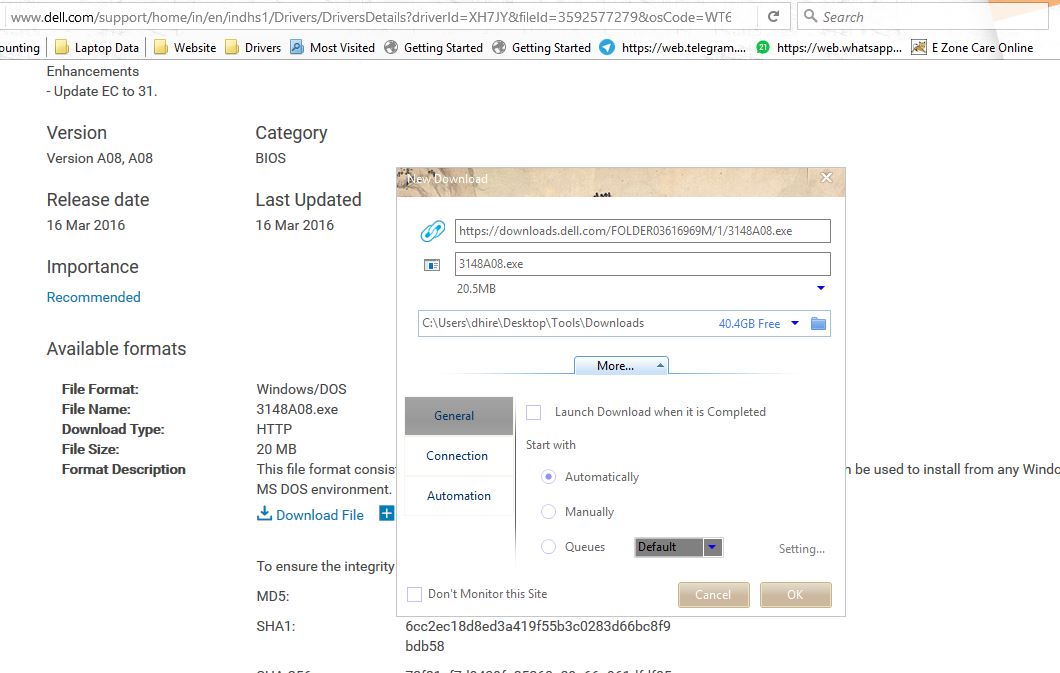1060x673 pixels.
Task: Click the 40.4GB Free text
Action: 749,324
